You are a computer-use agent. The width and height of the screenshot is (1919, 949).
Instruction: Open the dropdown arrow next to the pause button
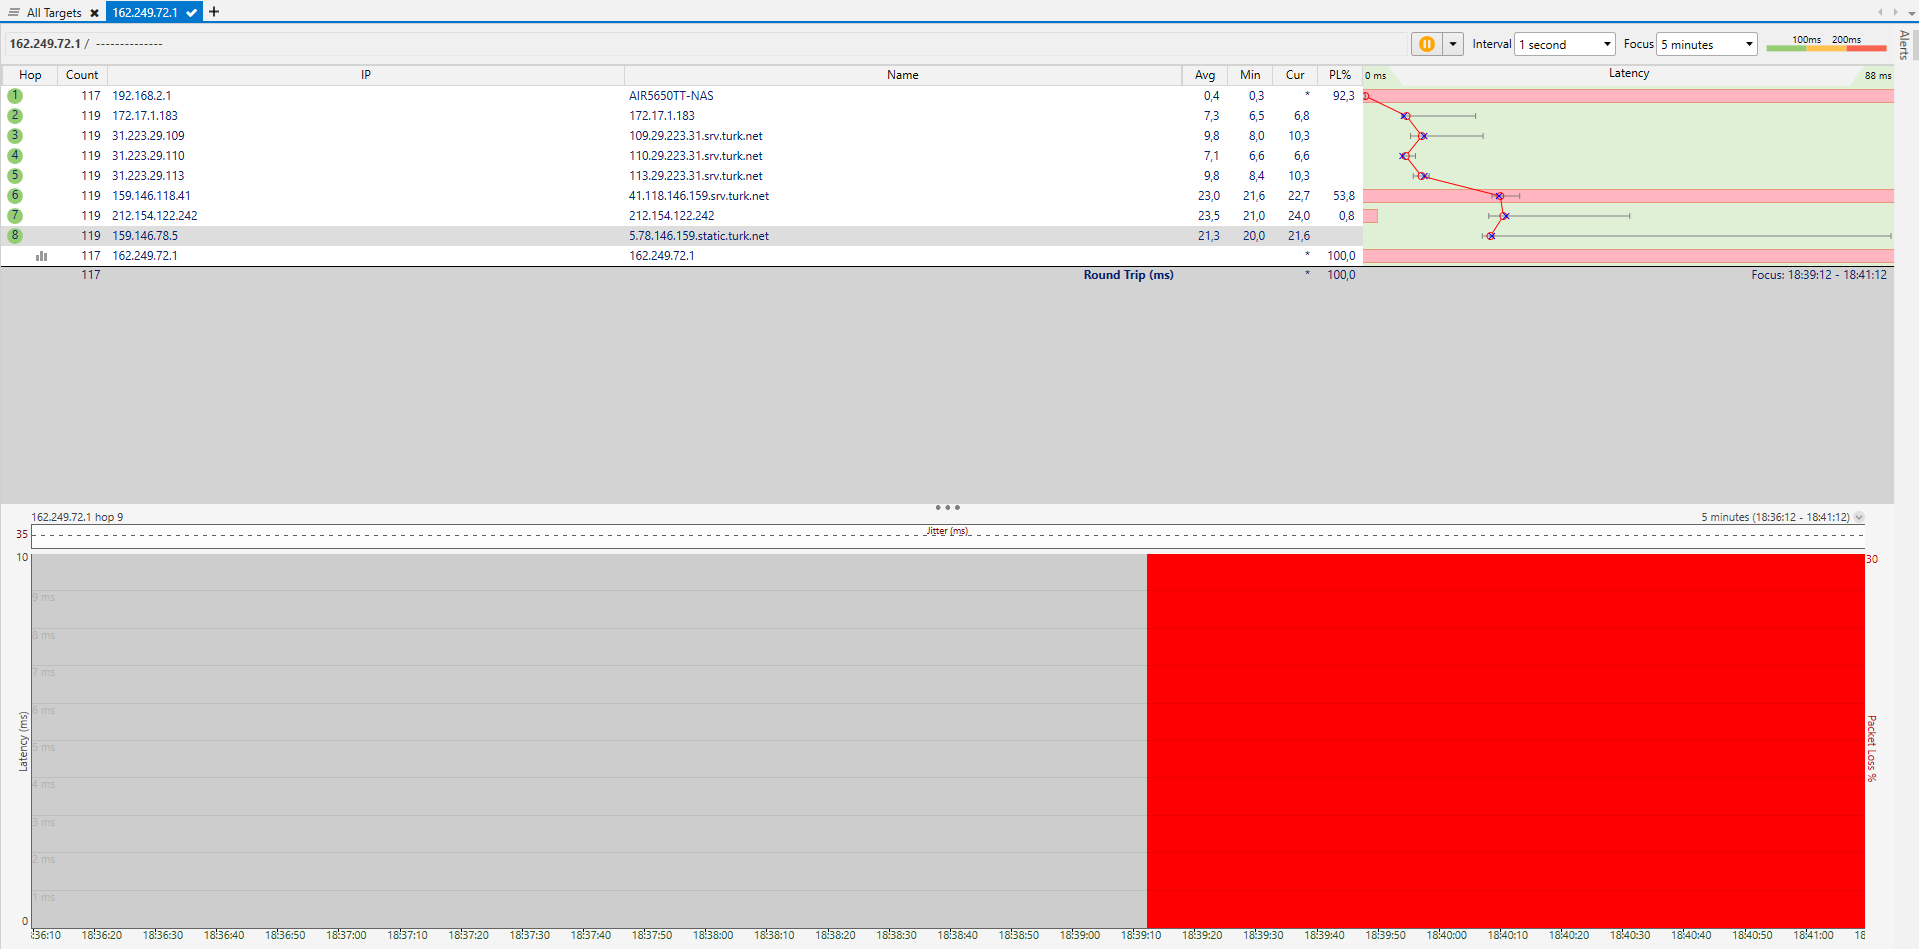coord(1453,44)
